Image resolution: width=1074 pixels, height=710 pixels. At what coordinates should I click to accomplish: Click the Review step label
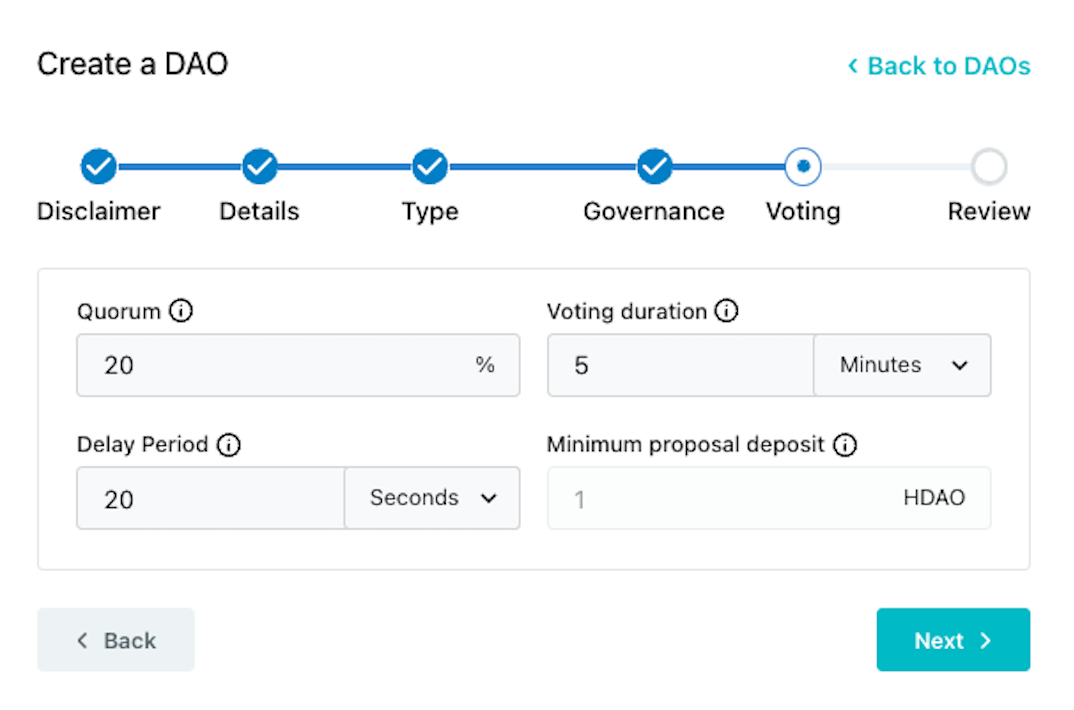989,212
